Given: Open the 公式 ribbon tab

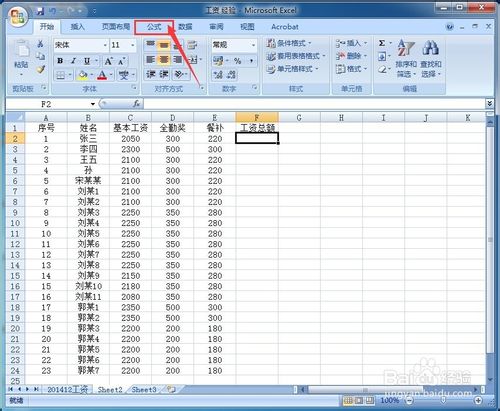Looking at the screenshot, I should (x=154, y=27).
